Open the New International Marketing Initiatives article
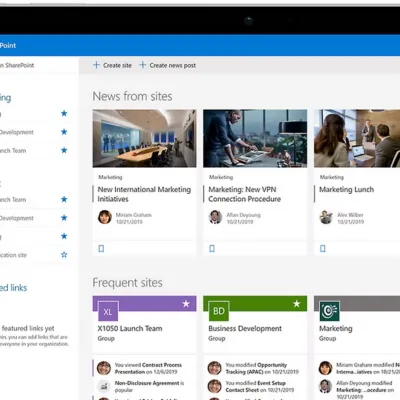Viewport: 400px width, 400px height. click(x=144, y=194)
